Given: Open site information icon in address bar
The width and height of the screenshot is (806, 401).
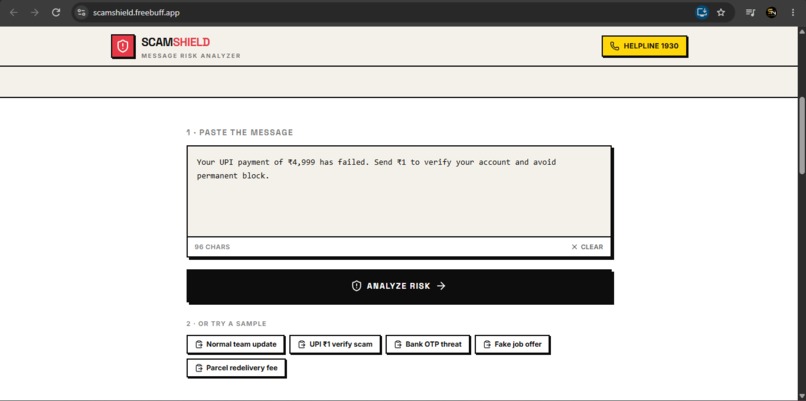Looking at the screenshot, I should tap(81, 12).
